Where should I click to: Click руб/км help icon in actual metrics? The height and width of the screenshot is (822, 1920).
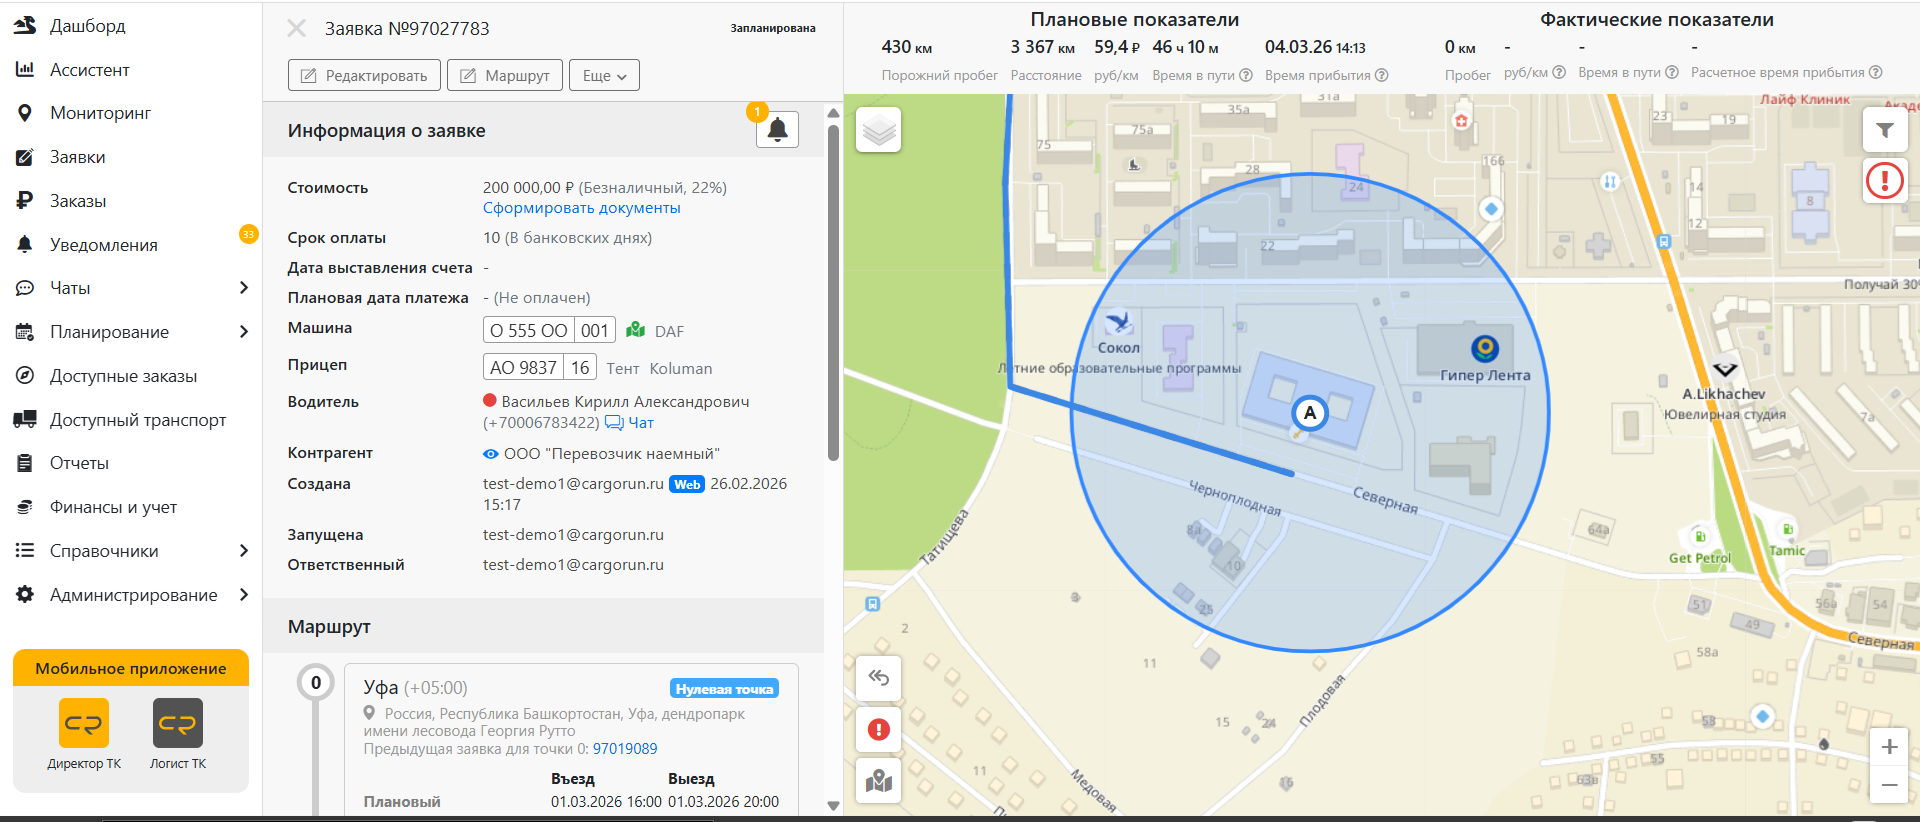(1559, 72)
